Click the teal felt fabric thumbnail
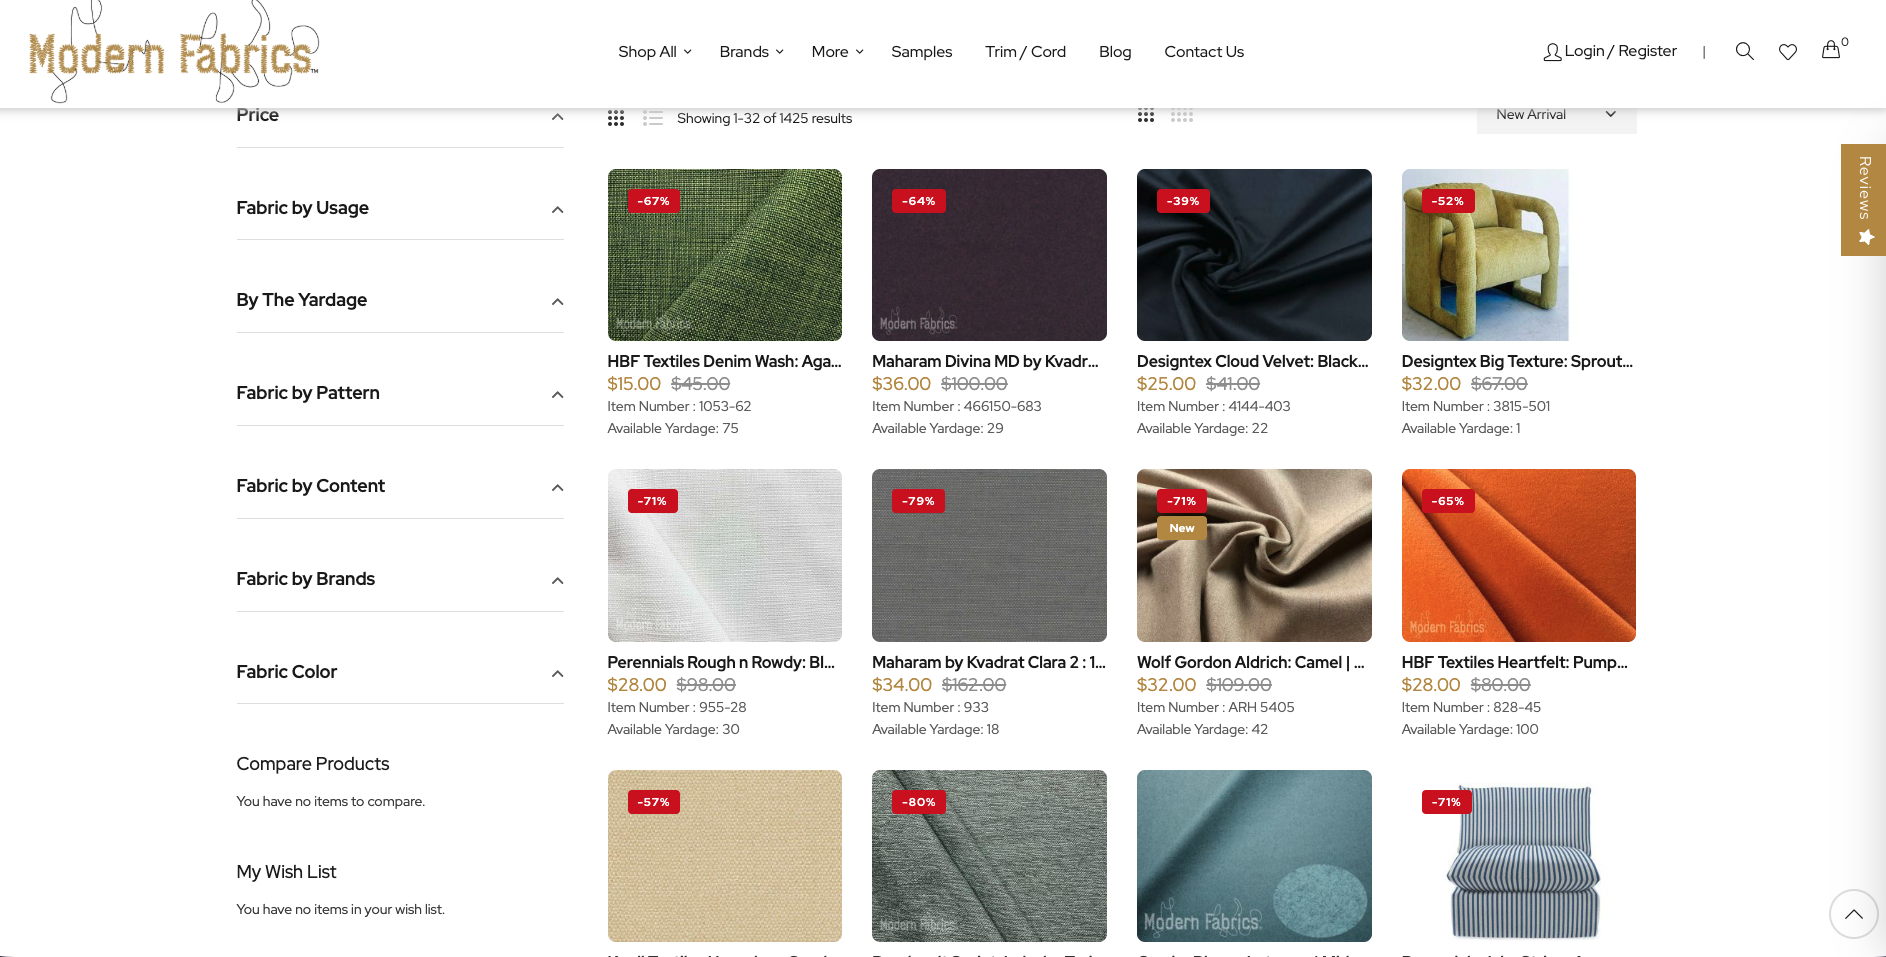 [1254, 856]
